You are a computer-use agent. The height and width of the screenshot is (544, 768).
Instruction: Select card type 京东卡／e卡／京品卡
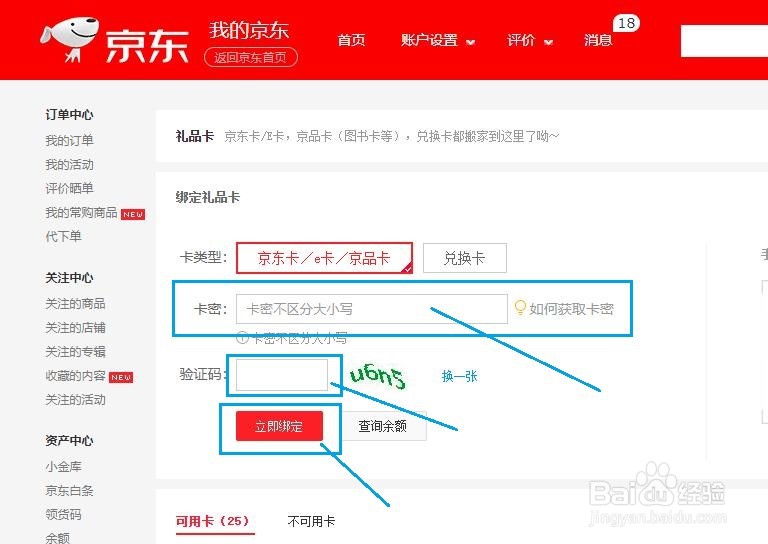coord(324,258)
